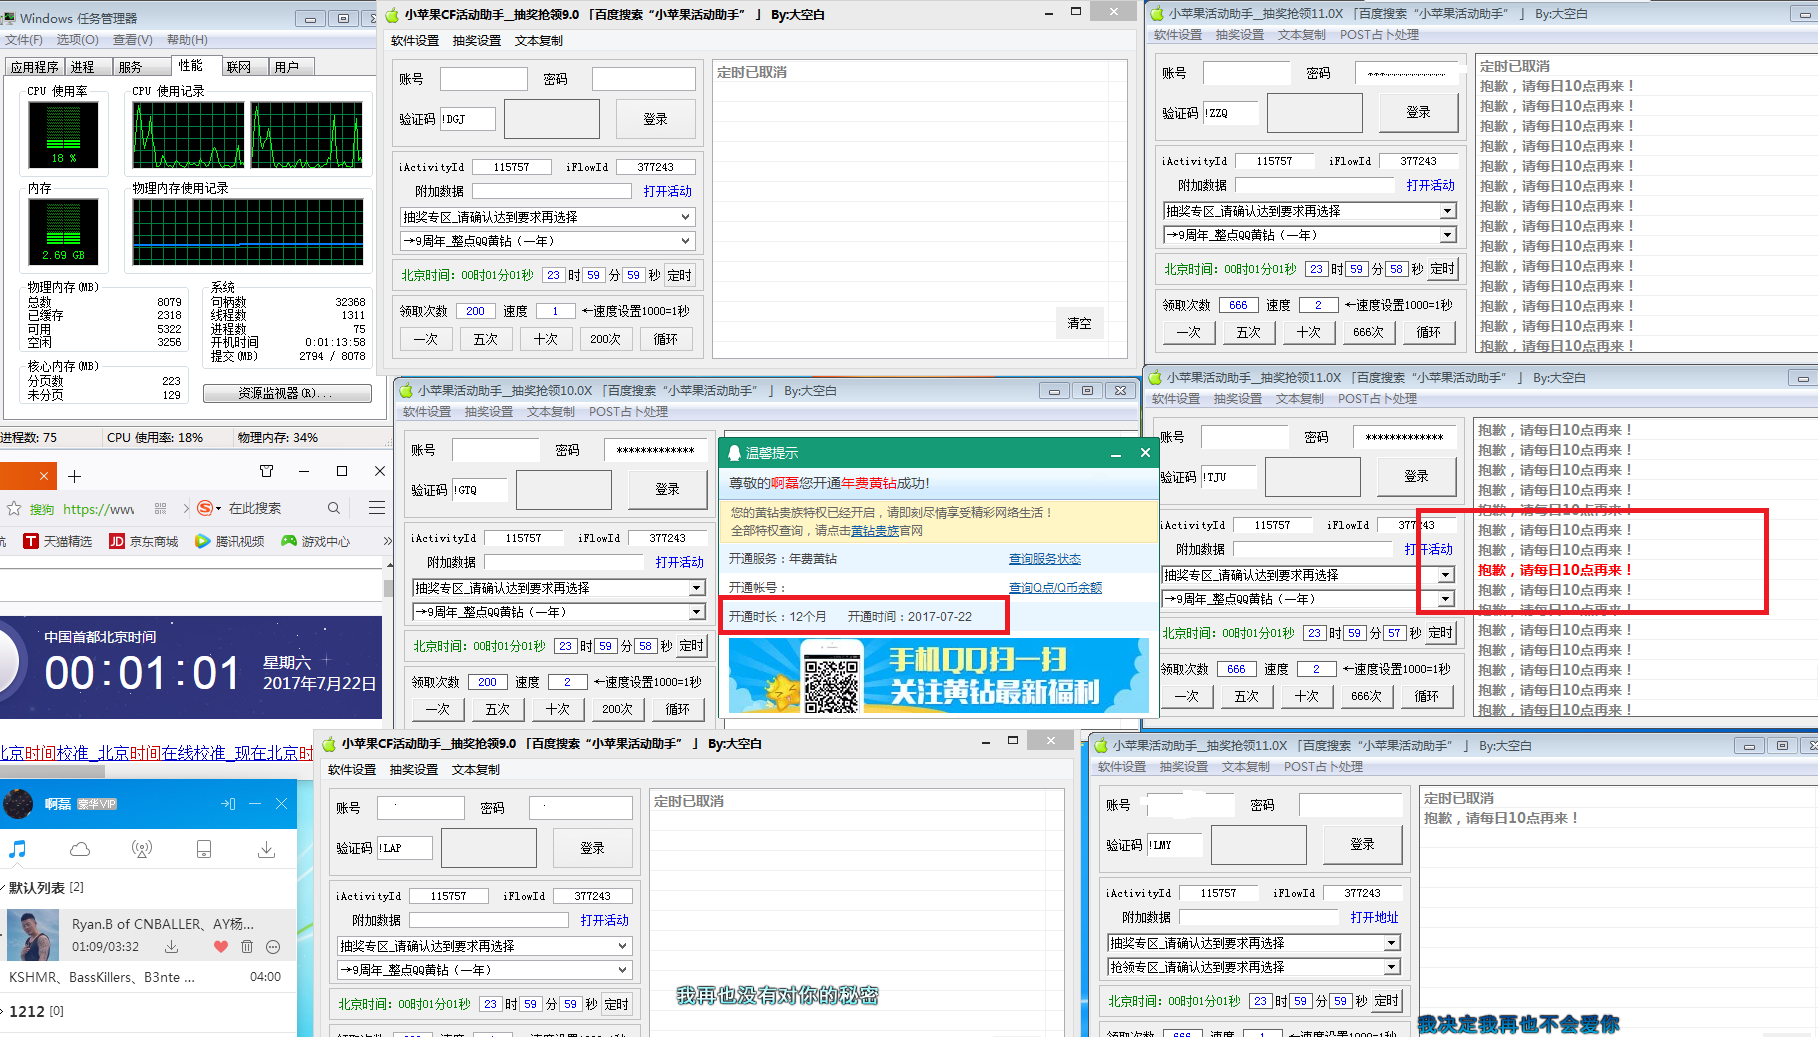Screen dimensions: 1818x1037
Task: Switch the music player to mini mode
Action: pos(228,803)
